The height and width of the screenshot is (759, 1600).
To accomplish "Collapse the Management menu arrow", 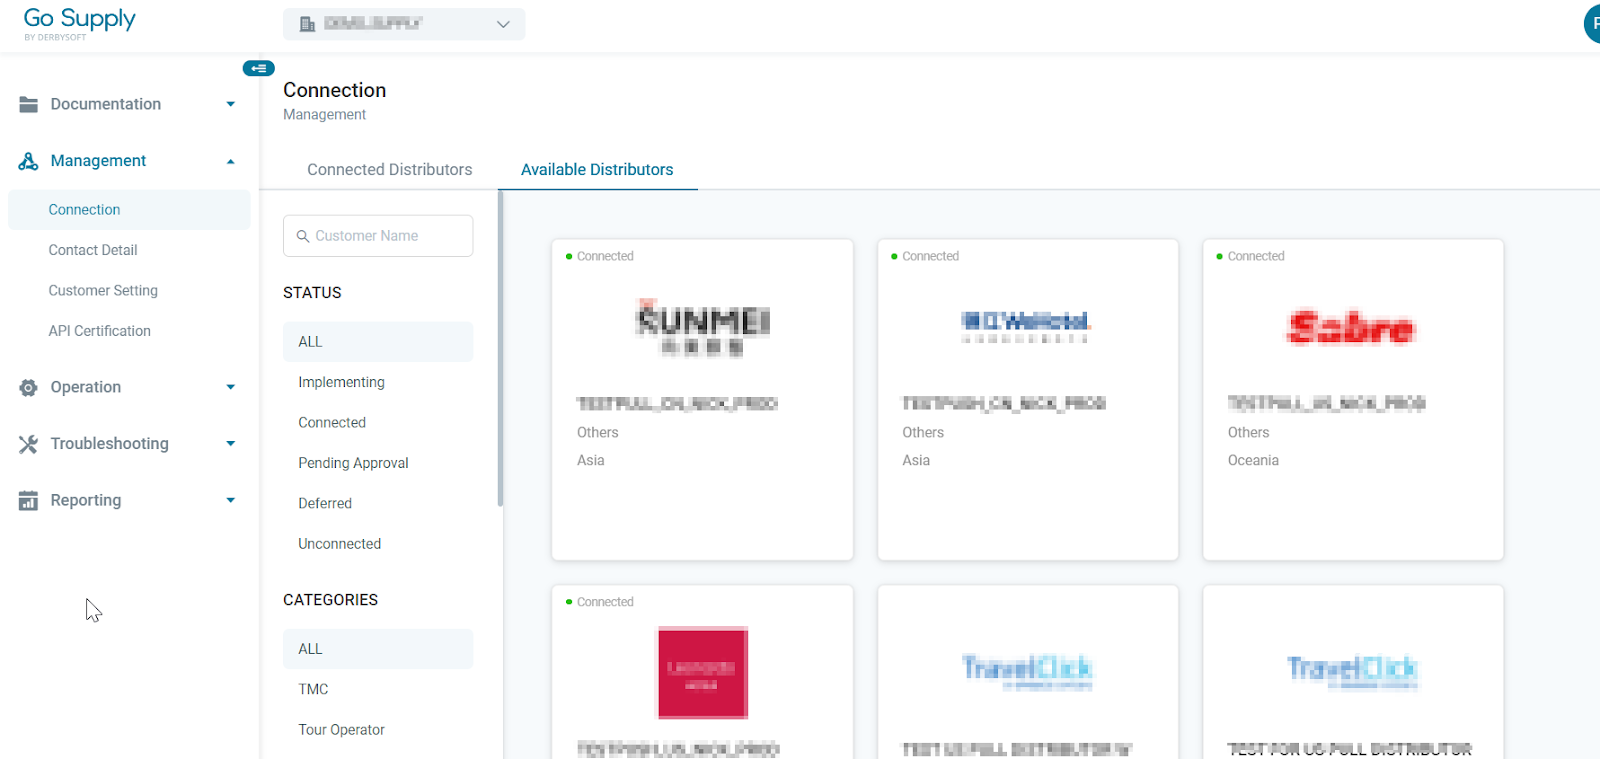I will point(231,161).
